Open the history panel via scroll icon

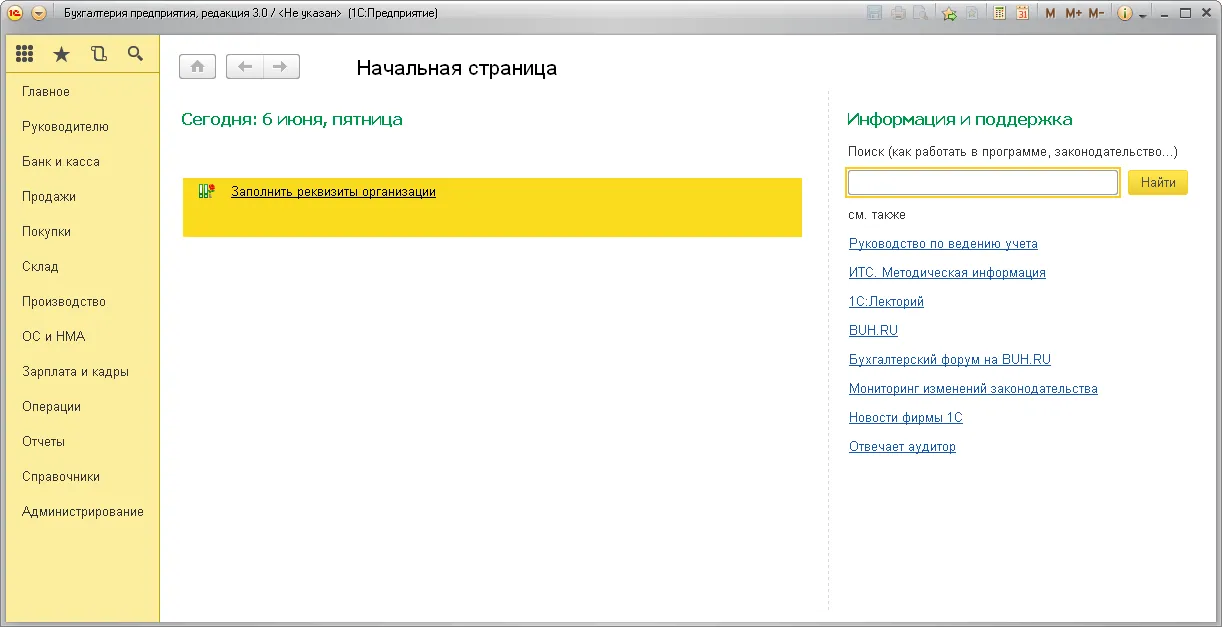[98, 54]
